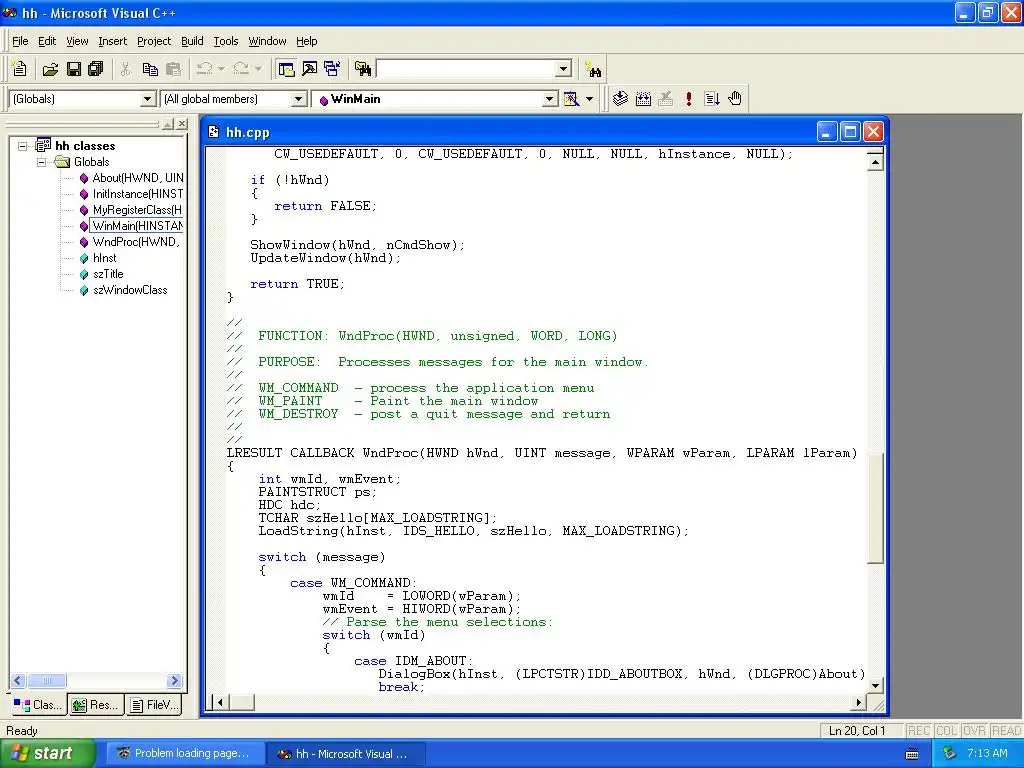Switch to the ClassView tab
Viewport: 1024px width, 768px height.
click(x=38, y=705)
